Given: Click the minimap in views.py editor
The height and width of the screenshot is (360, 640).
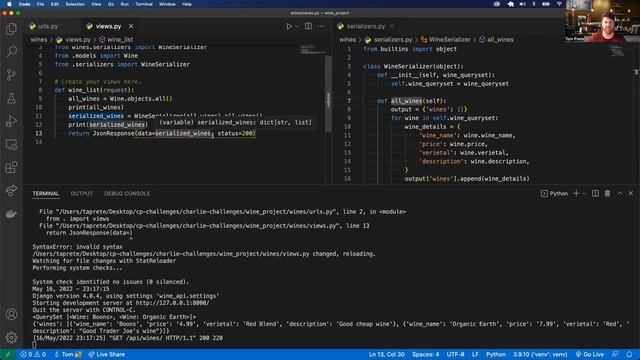Looking at the screenshot, I should 312,50.
